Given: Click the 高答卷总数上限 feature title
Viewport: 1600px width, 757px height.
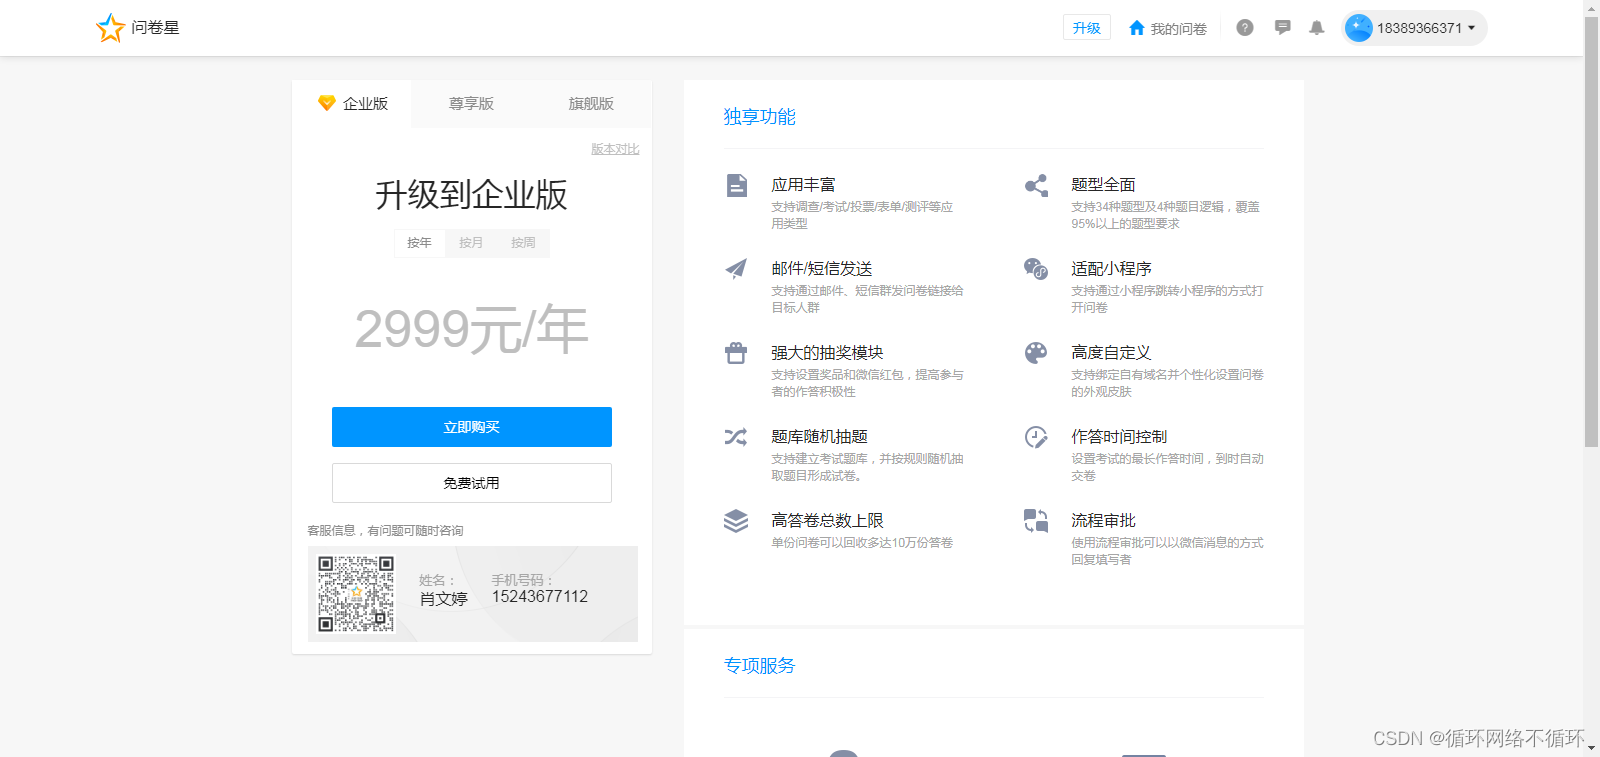Looking at the screenshot, I should pyautogui.click(x=827, y=521).
